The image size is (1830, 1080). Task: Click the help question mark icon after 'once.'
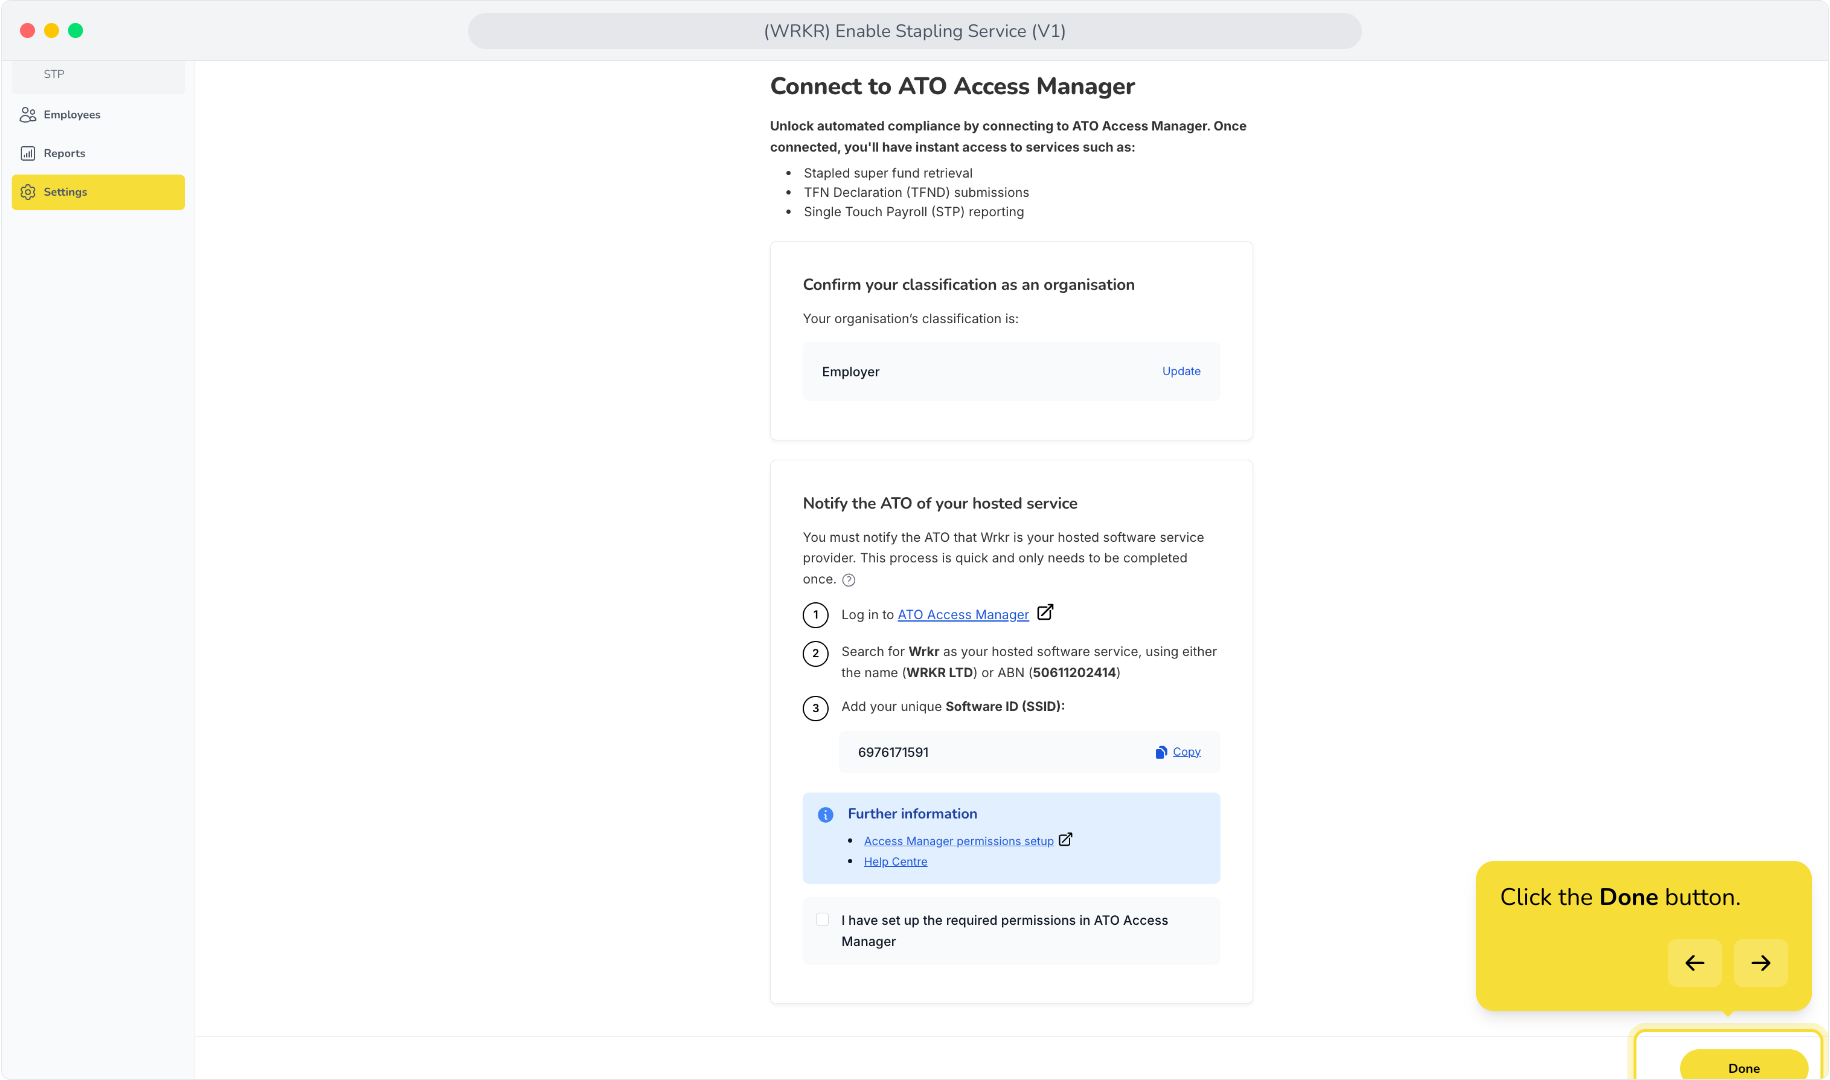(x=849, y=580)
